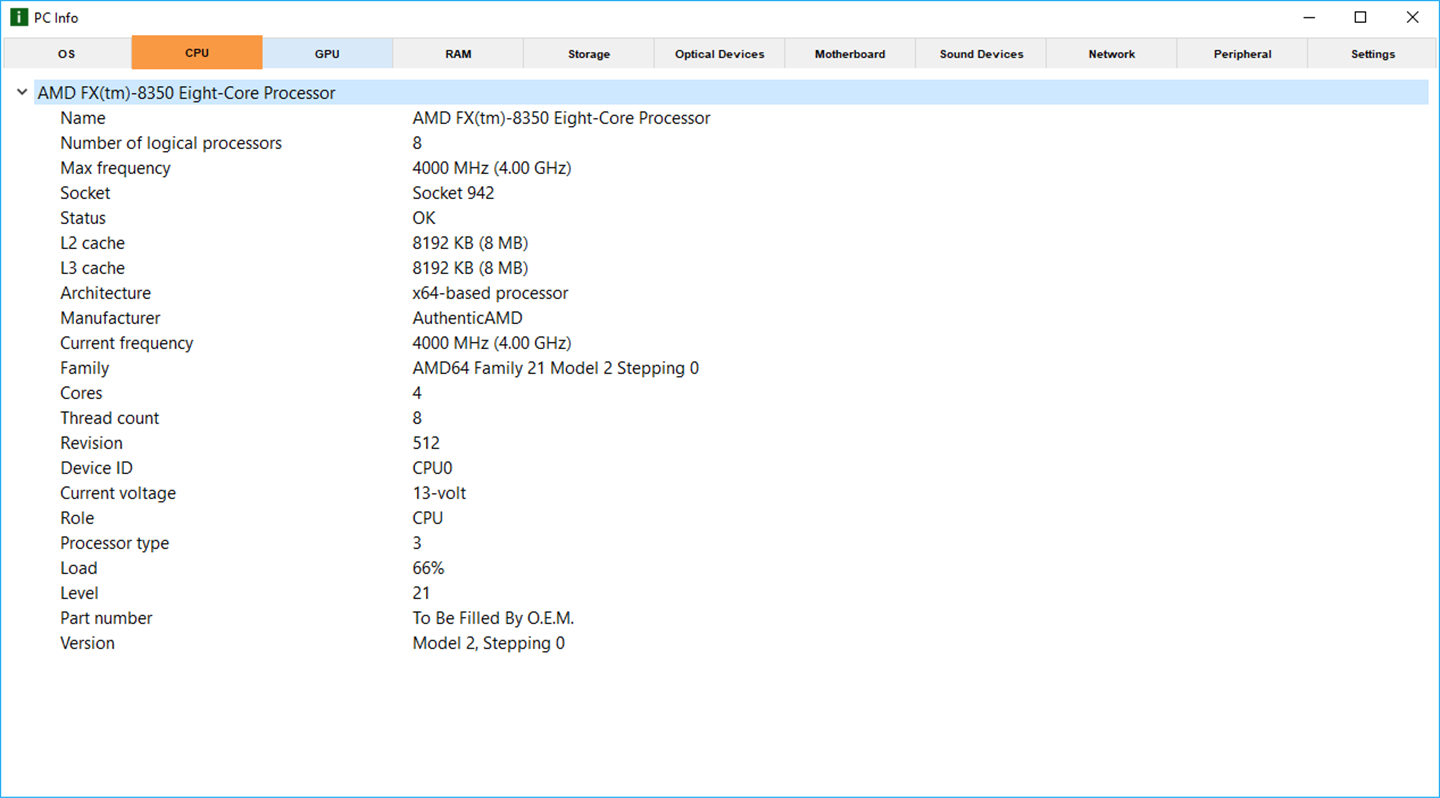Click the Family label
This screenshot has width=1440, height=798.
(84, 368)
